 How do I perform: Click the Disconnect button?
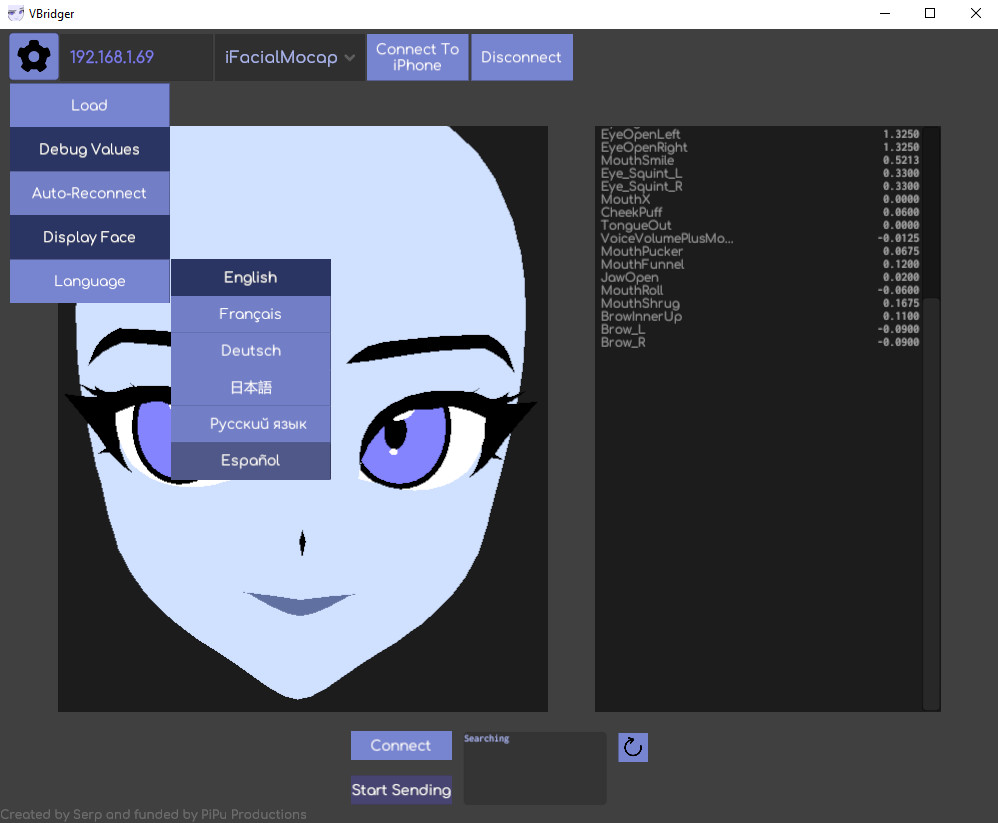click(521, 57)
